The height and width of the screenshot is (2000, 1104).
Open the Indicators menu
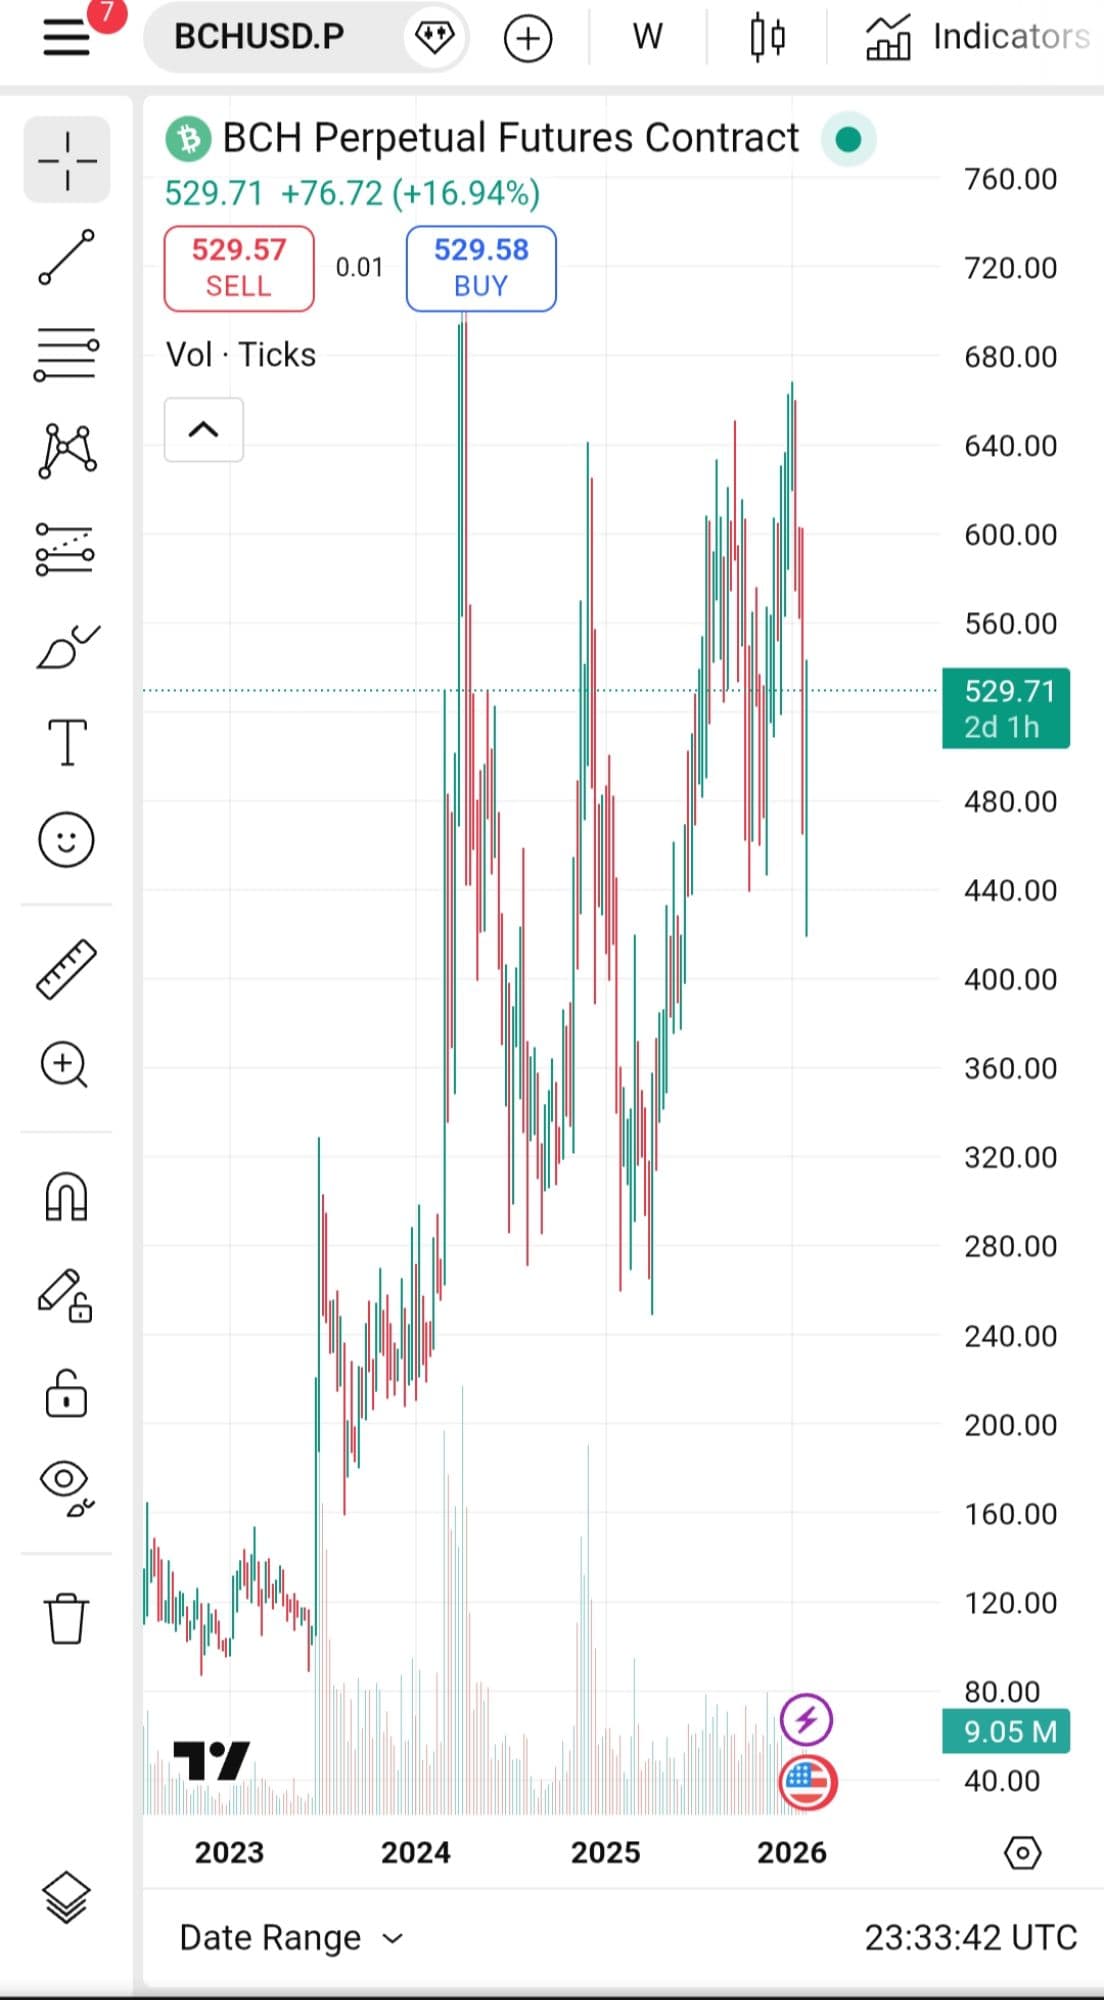pos(977,38)
